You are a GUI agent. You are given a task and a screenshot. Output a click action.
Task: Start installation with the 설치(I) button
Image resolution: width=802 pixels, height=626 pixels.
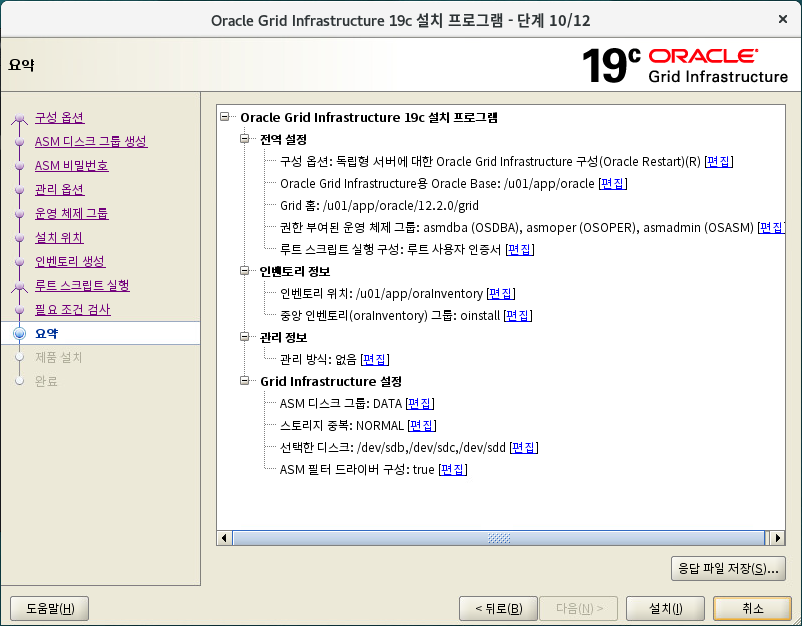point(665,609)
